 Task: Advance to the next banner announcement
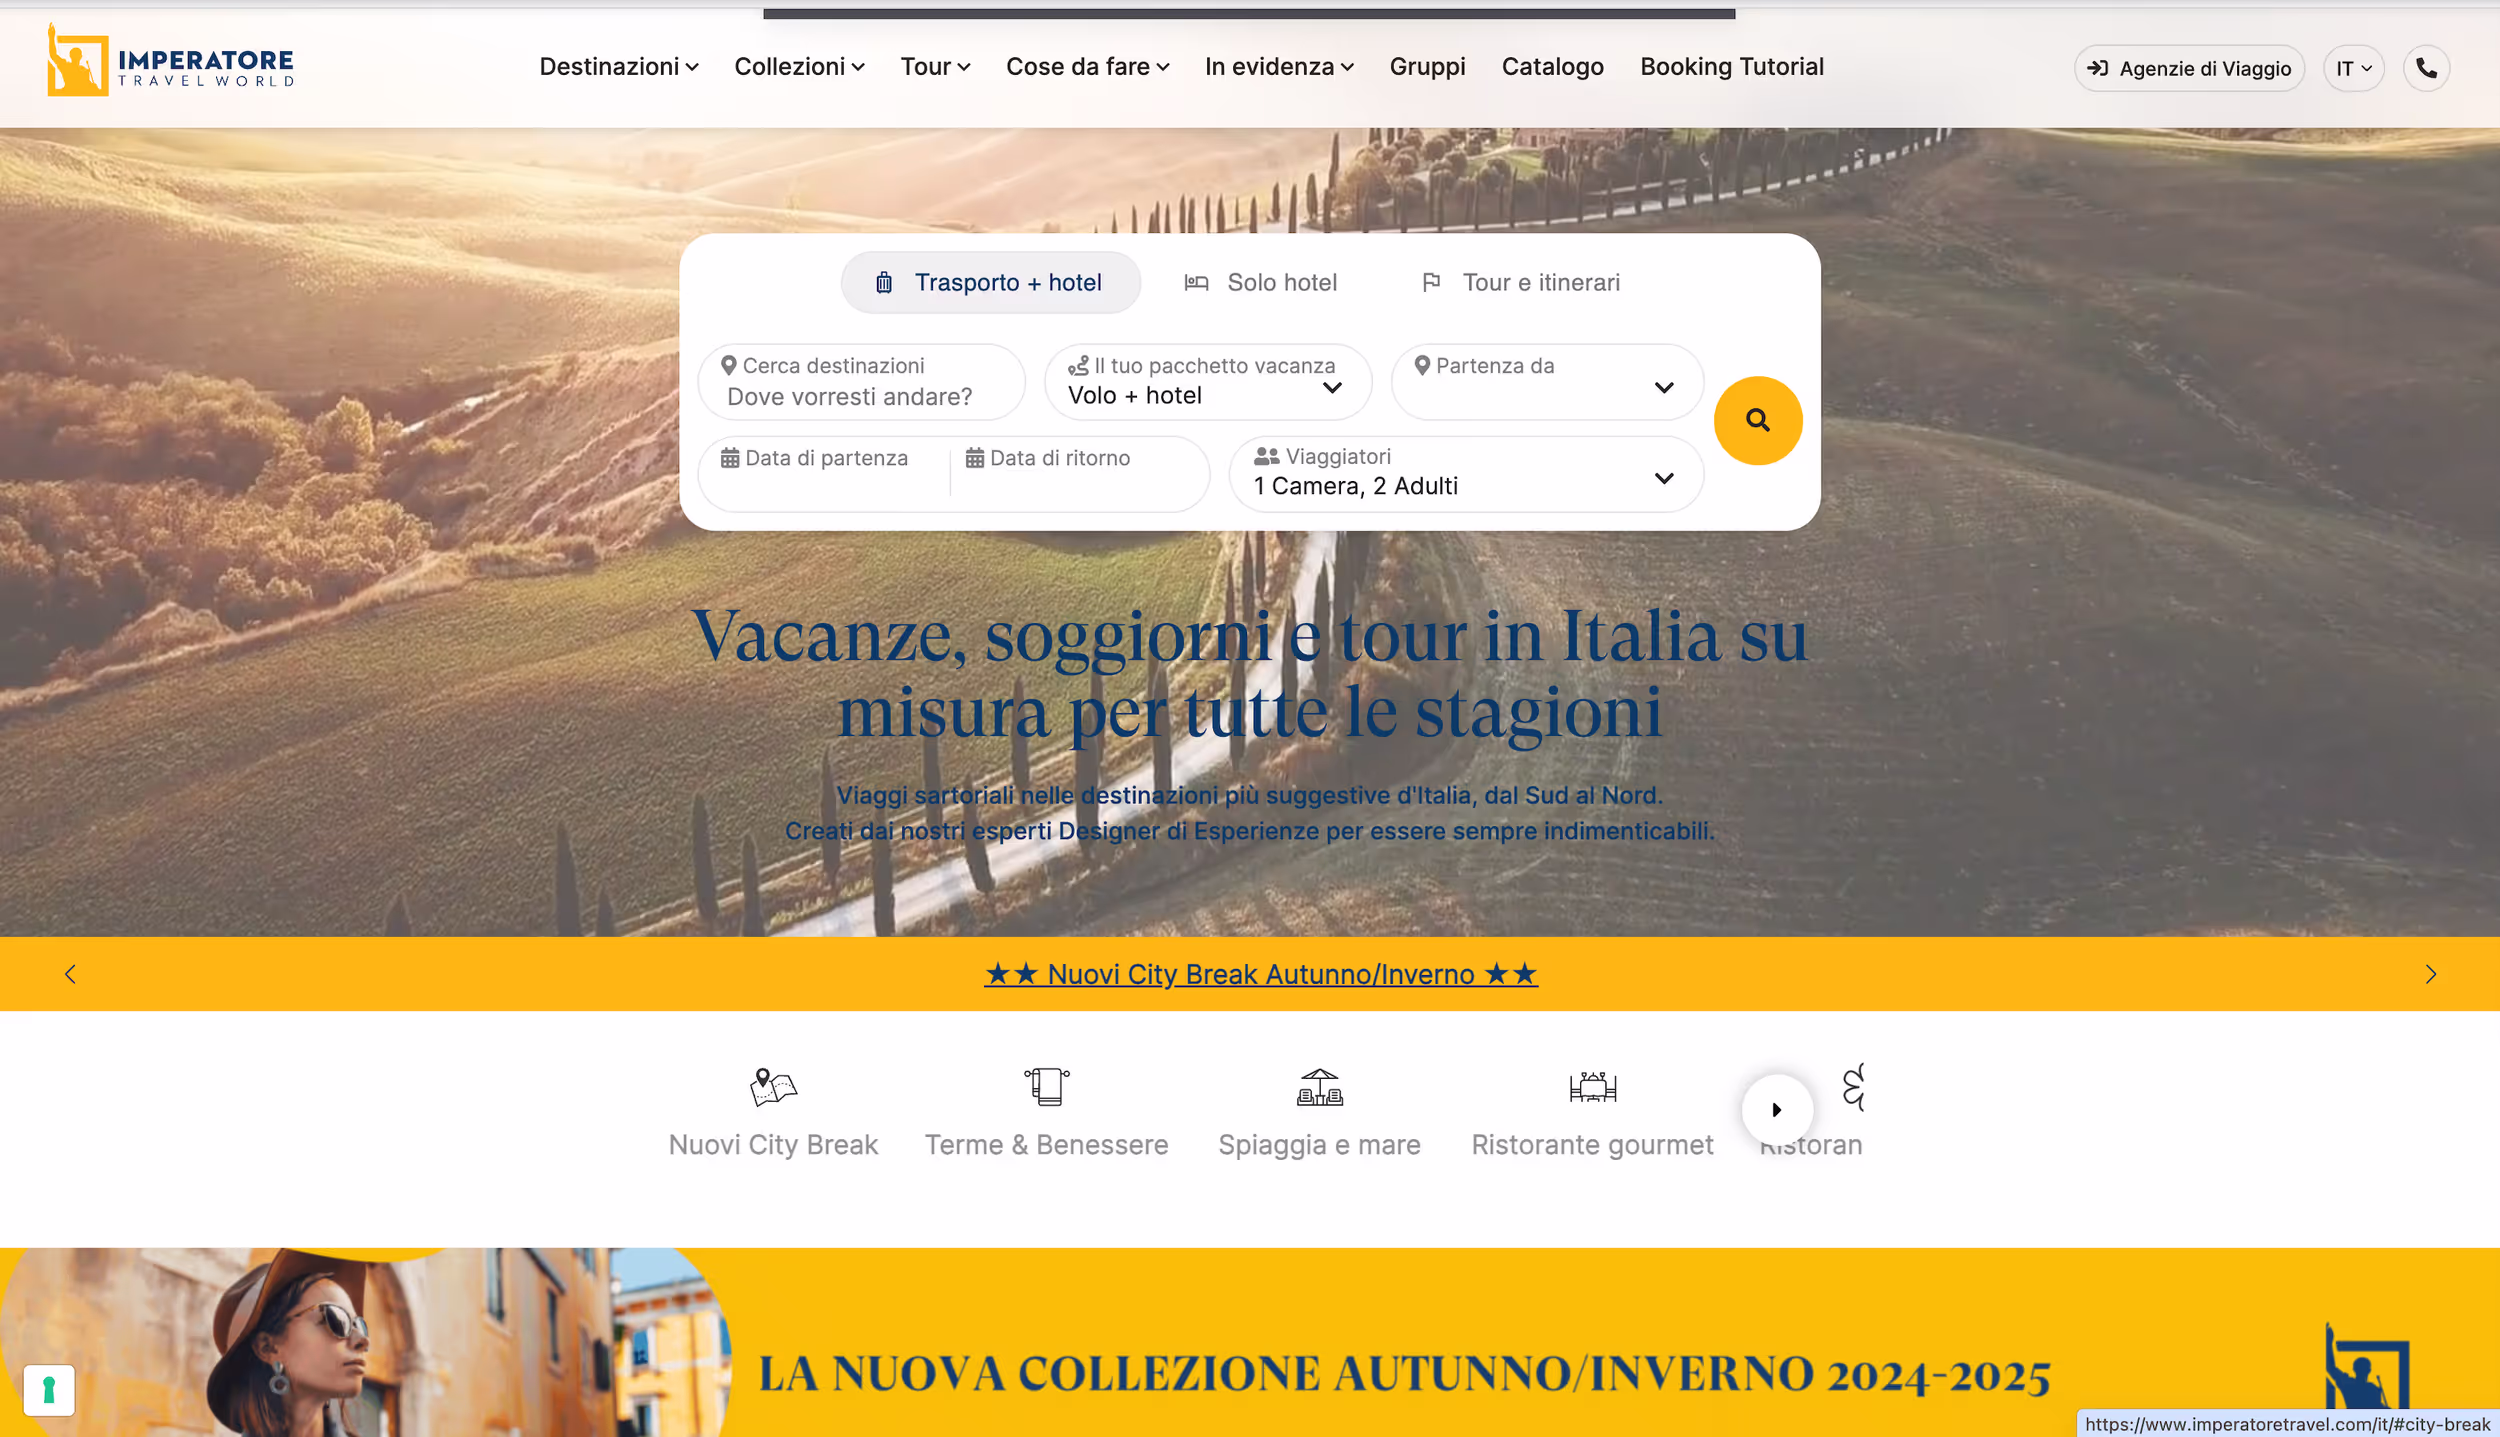(x=2430, y=974)
